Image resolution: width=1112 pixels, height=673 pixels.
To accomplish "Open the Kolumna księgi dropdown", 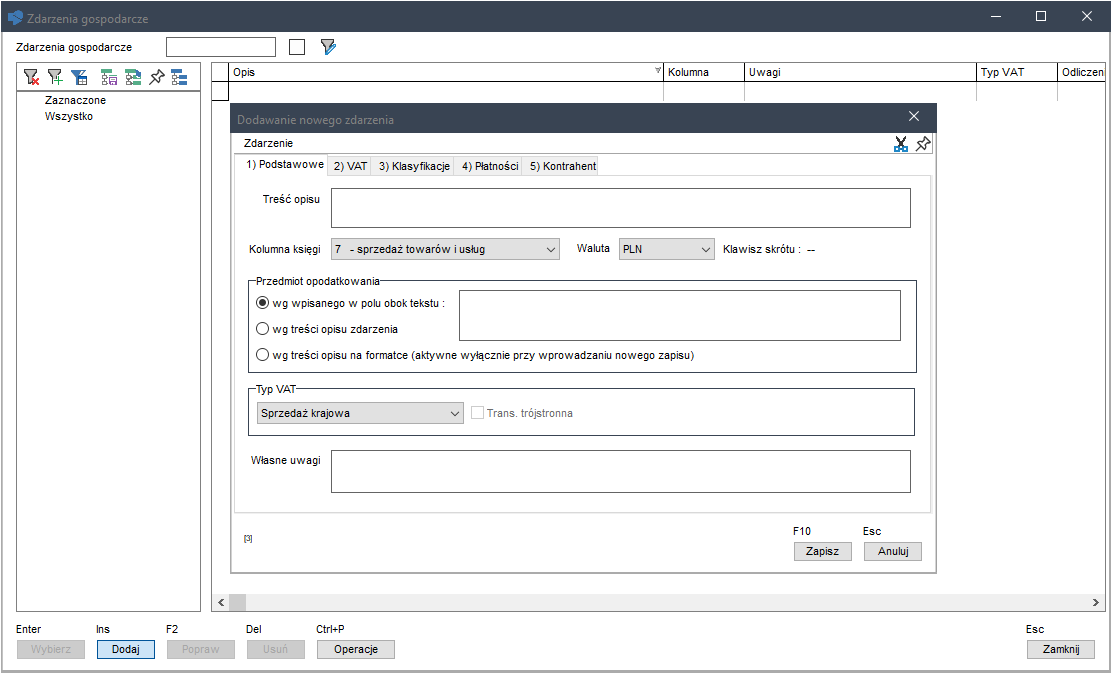I will tap(445, 250).
